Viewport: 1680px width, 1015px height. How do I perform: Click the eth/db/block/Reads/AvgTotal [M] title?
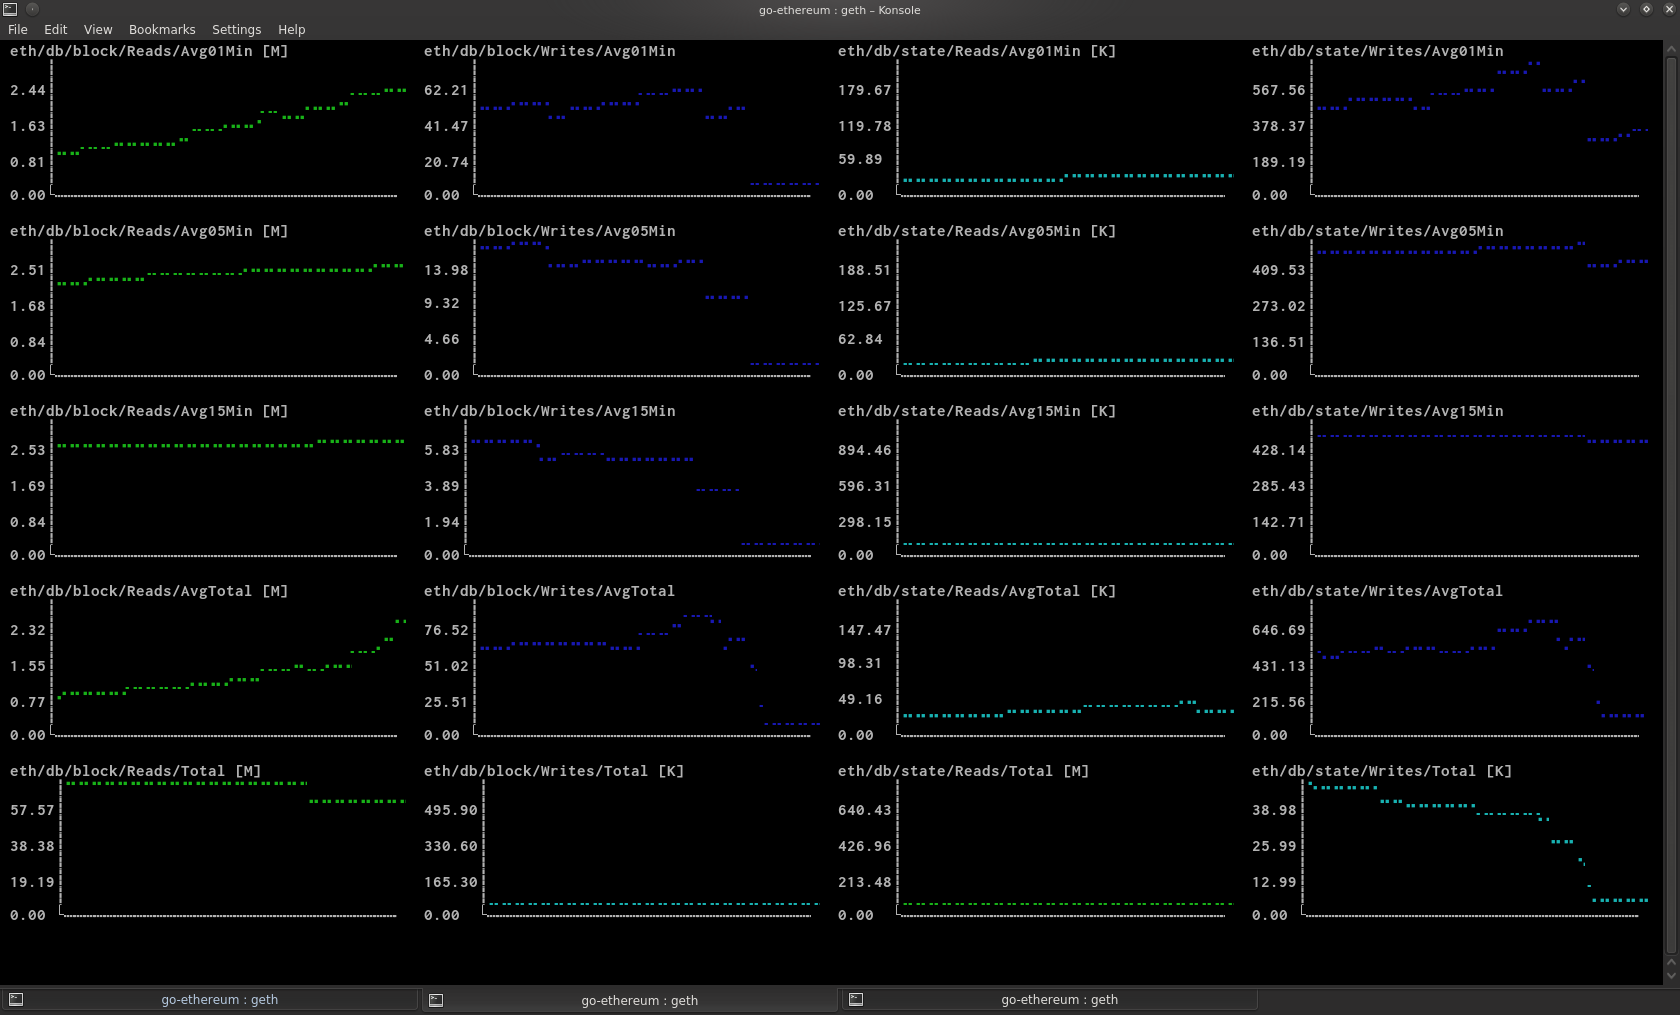point(149,591)
